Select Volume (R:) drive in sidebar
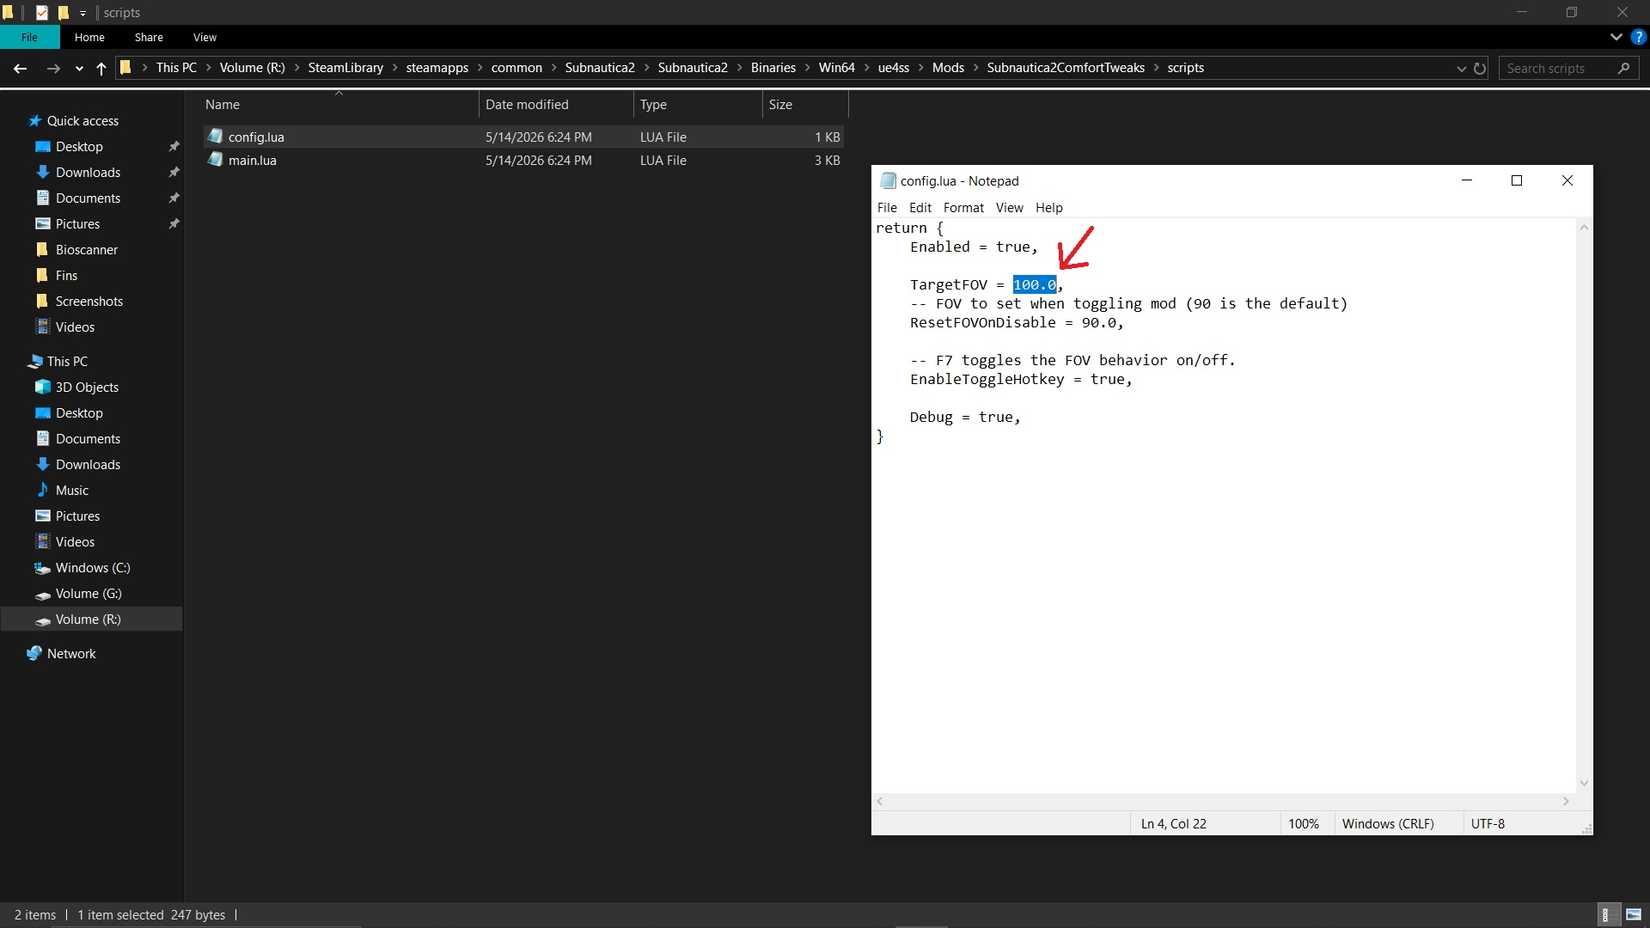 click(x=88, y=620)
